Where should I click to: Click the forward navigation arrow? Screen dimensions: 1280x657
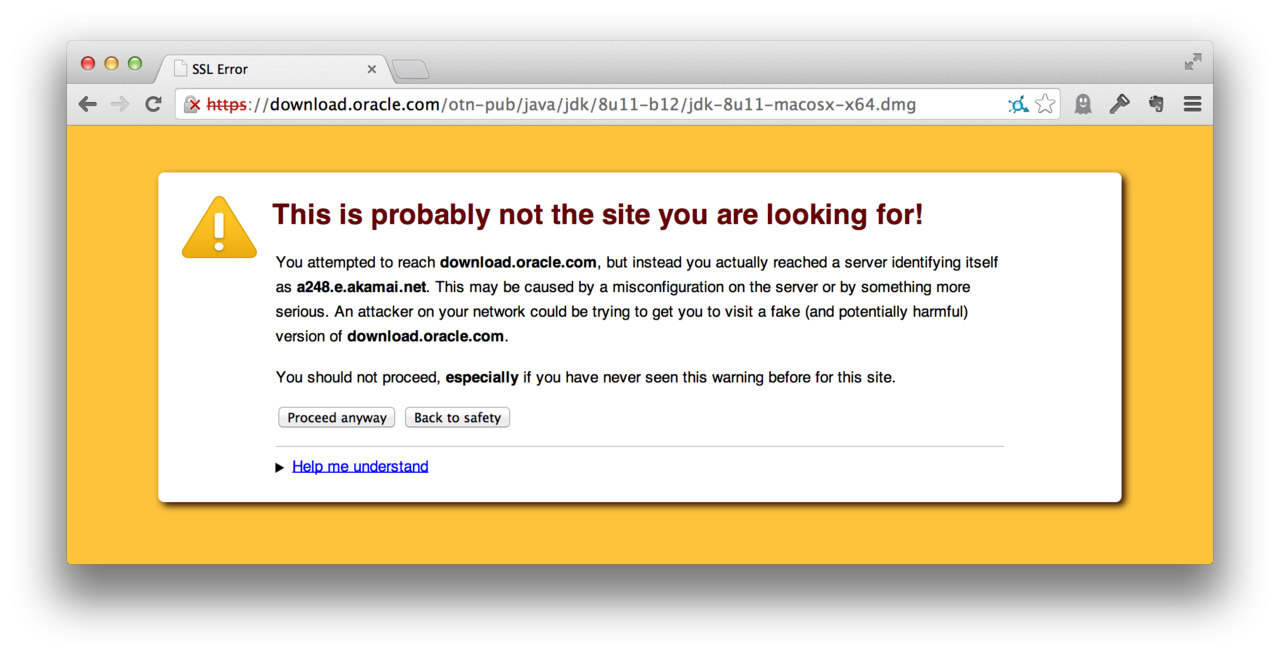tap(120, 103)
